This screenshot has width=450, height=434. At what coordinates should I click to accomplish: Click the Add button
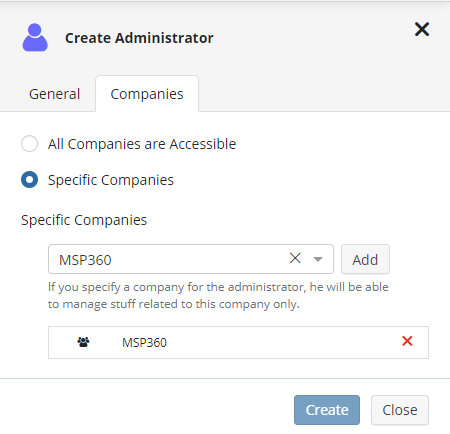(365, 259)
